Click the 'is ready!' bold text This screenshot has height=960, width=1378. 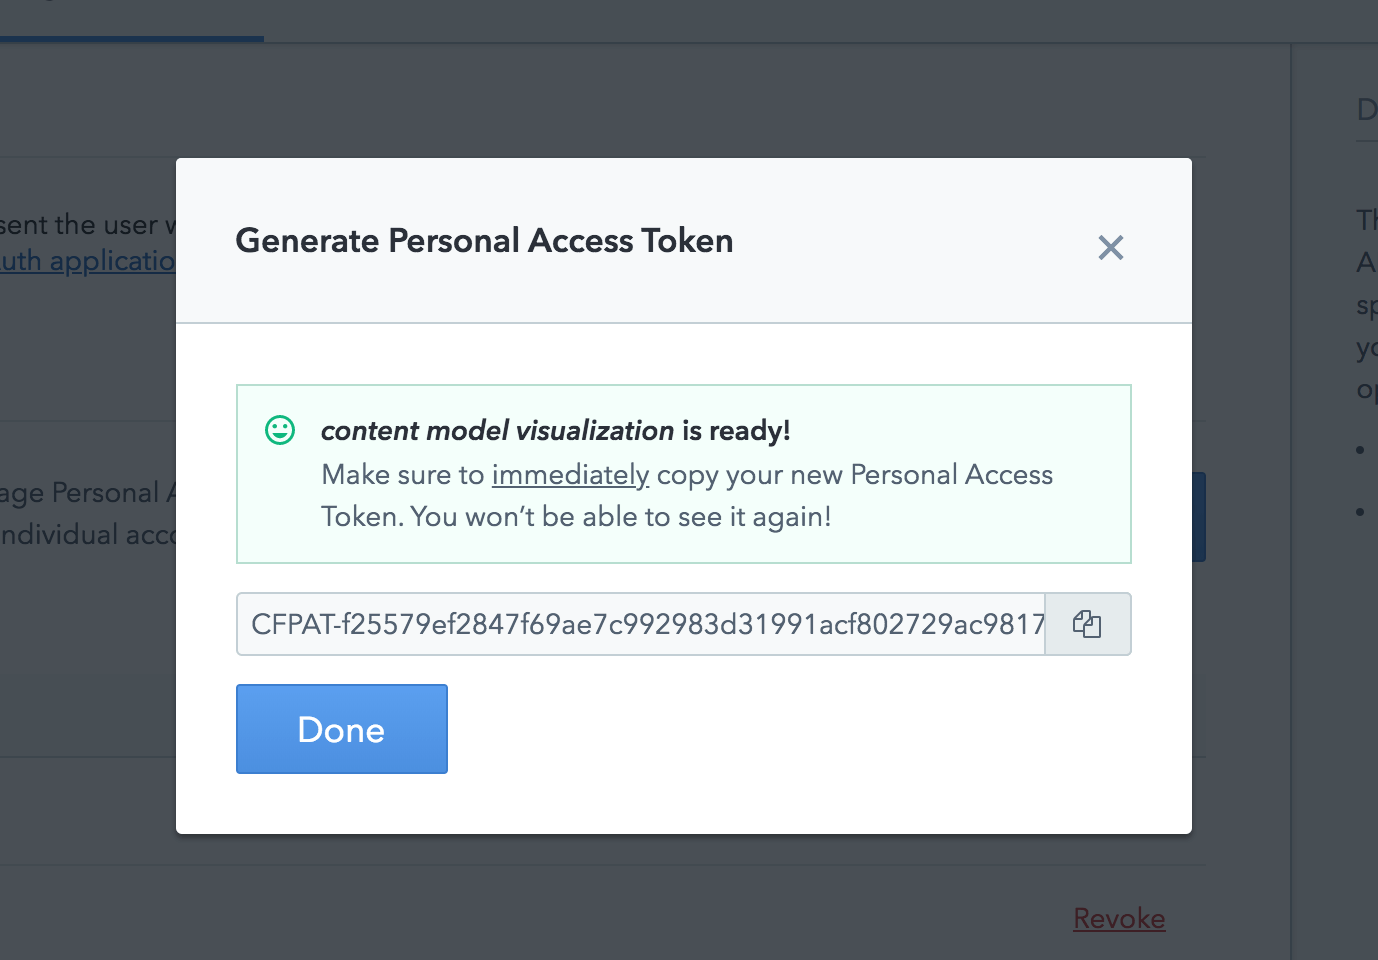point(736,430)
